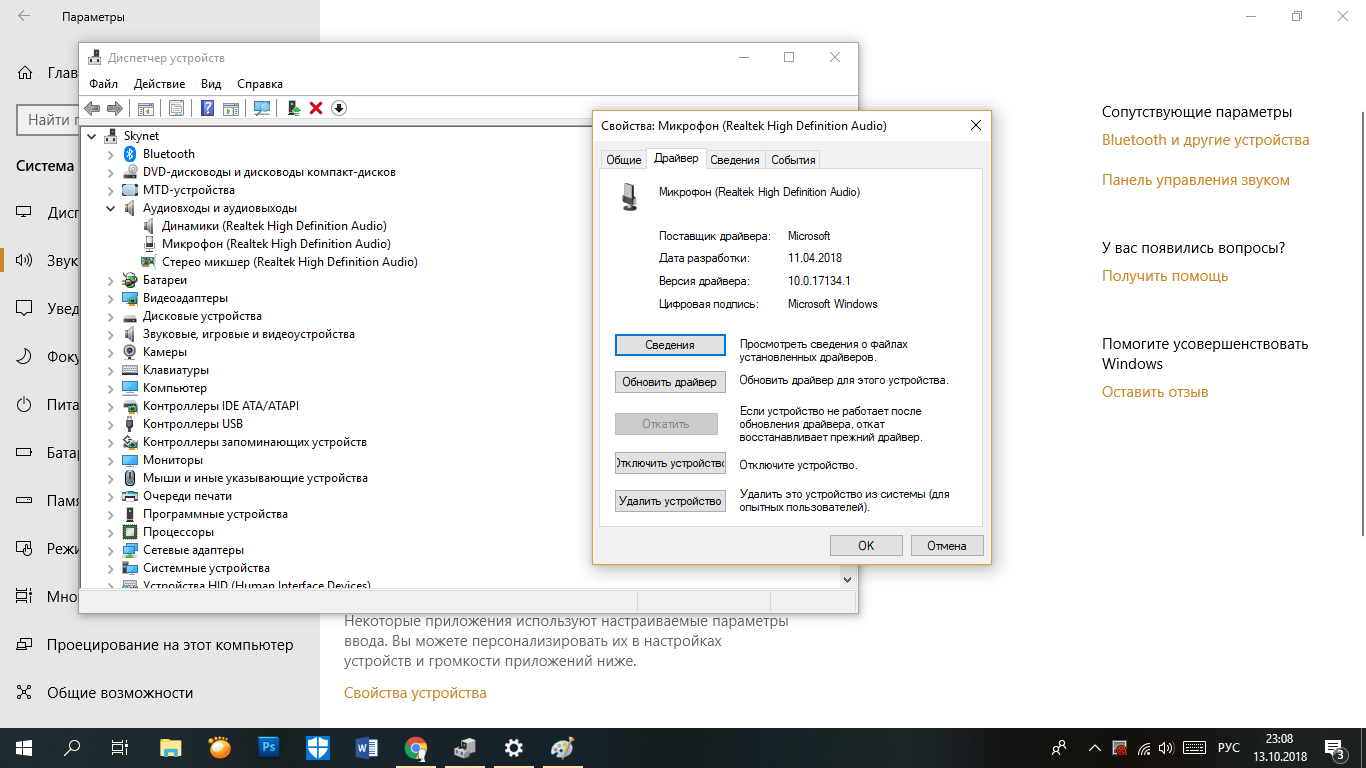Click the microphone icon in the Properties dialog
The height and width of the screenshot is (768, 1366).
pyautogui.click(x=629, y=196)
